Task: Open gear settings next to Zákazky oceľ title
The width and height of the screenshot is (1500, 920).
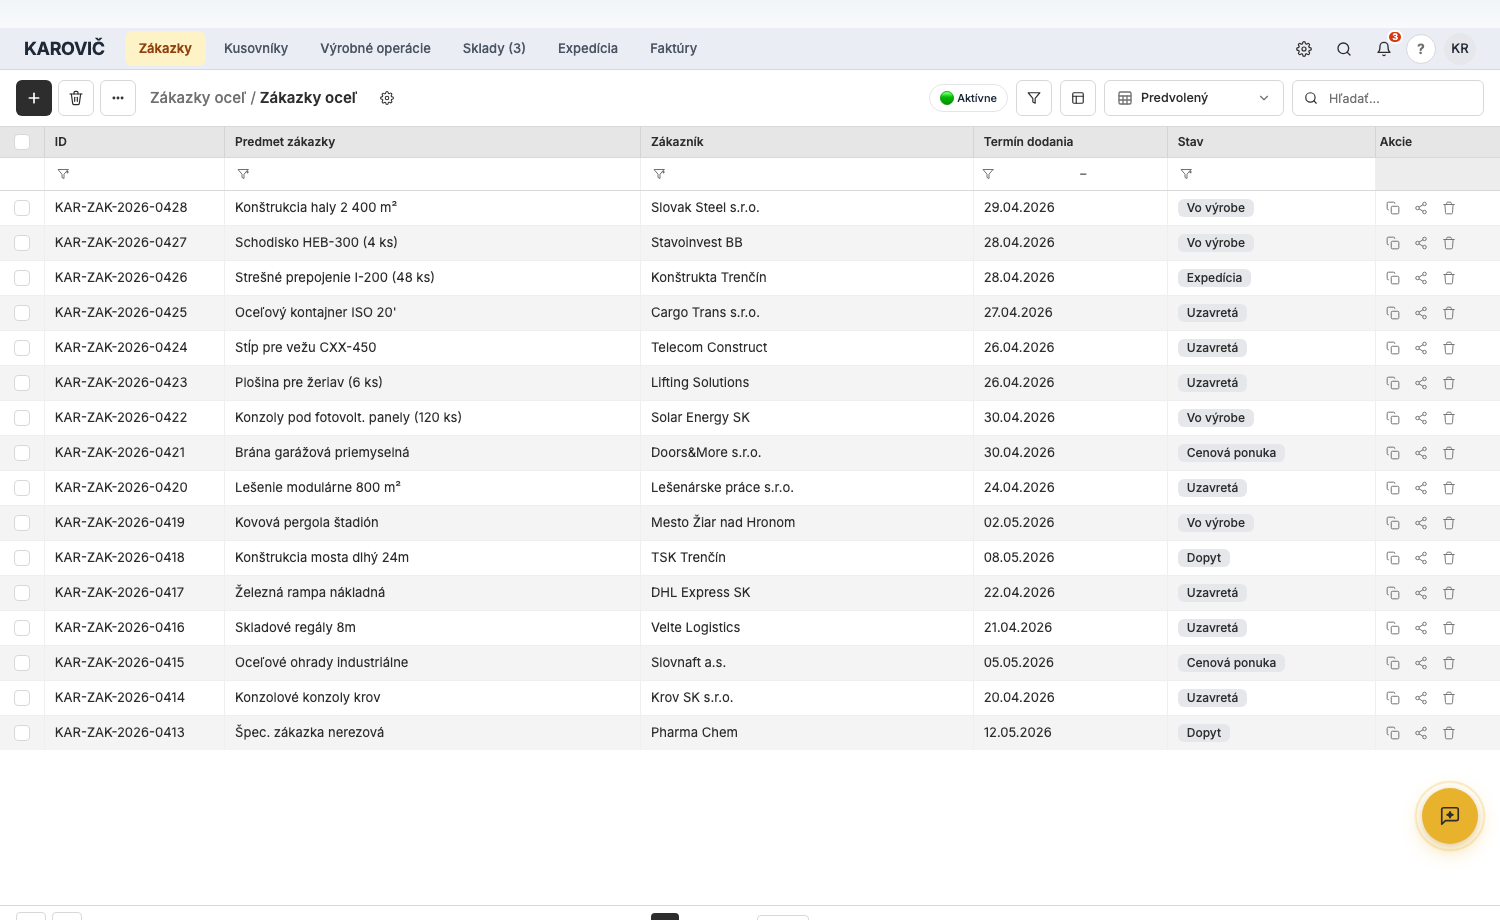Action: click(387, 98)
